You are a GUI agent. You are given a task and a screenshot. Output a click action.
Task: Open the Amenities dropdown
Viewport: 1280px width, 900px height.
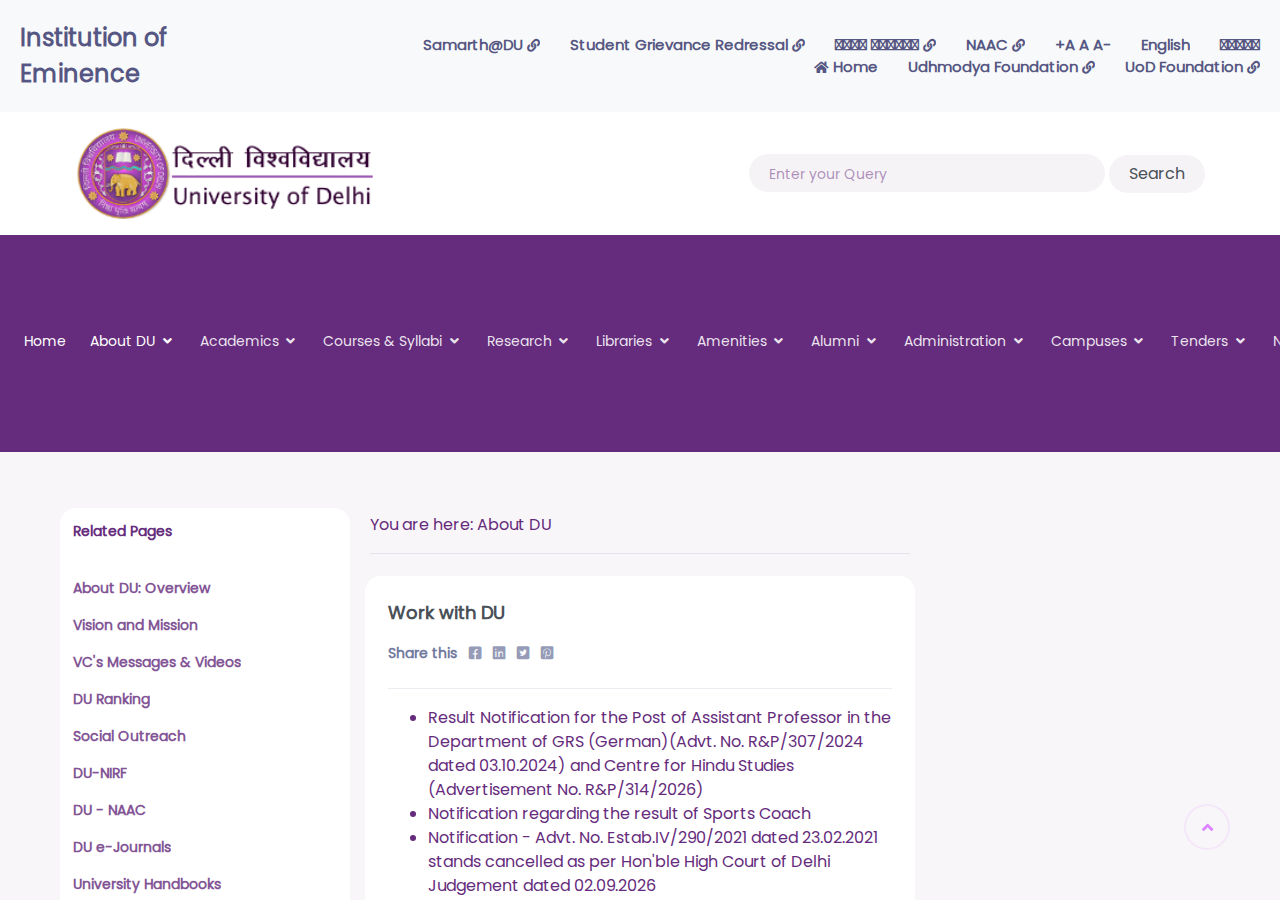tap(741, 341)
